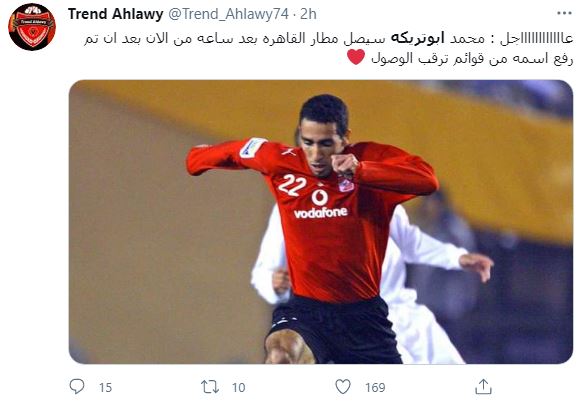Click the number 22 on the jersey
The height and width of the screenshot is (413, 583).
click(292, 184)
